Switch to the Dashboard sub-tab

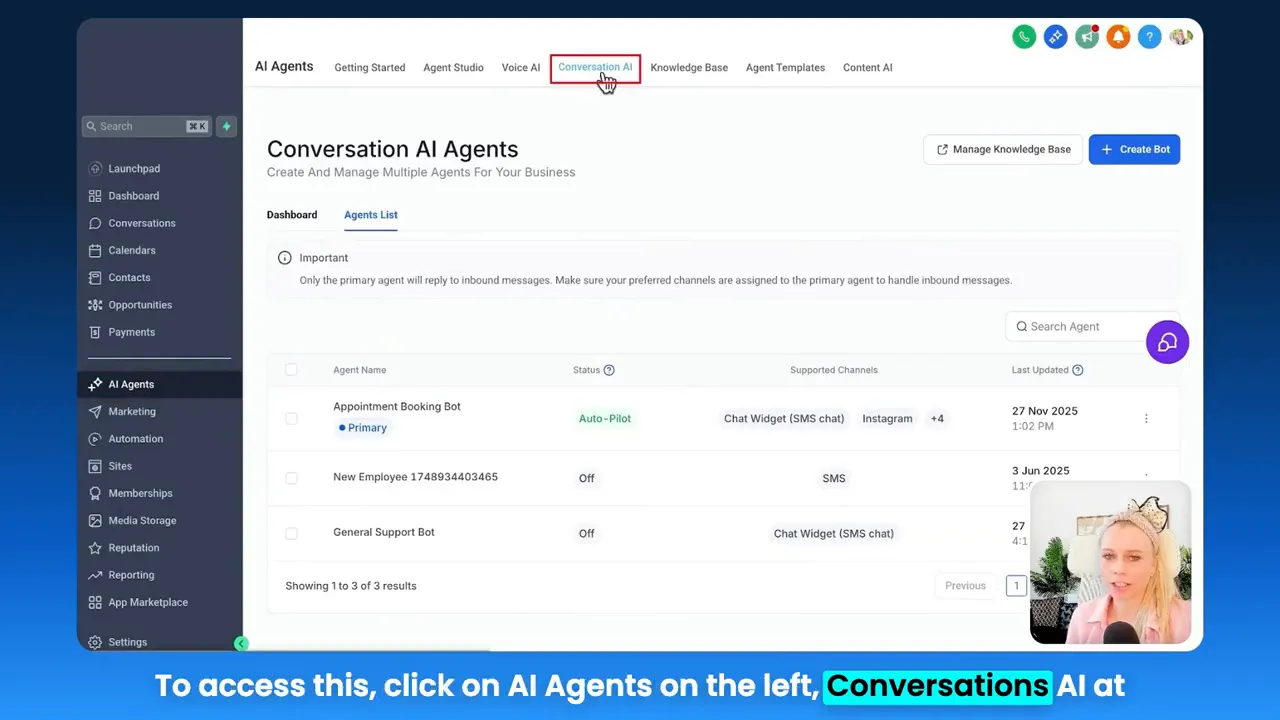click(292, 215)
